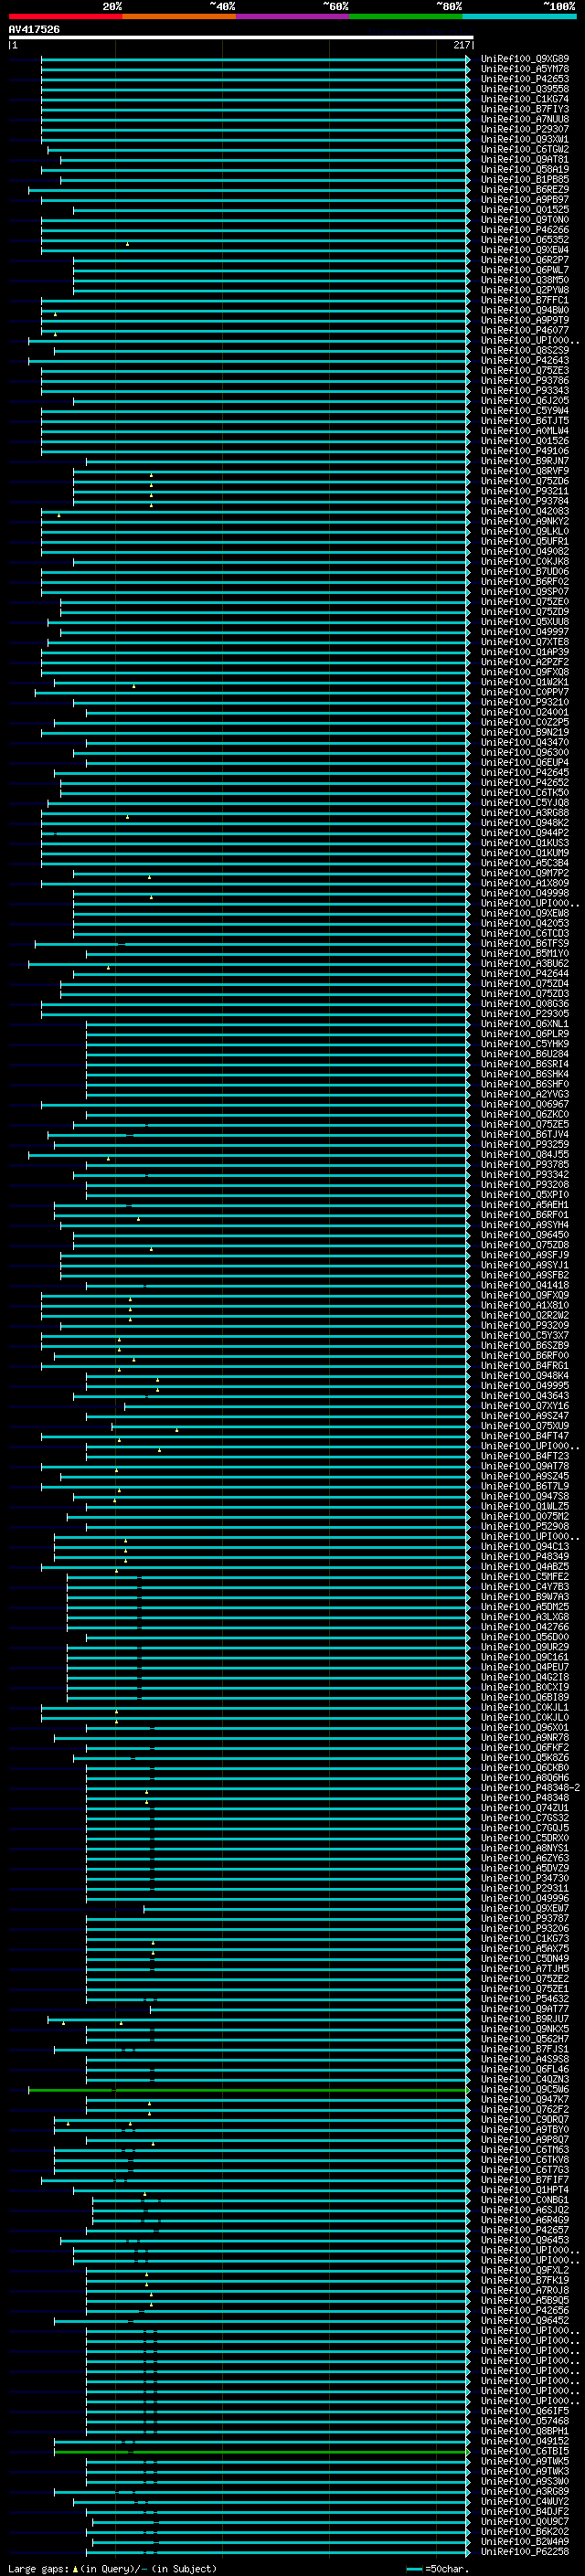Image resolution: width=585 pixels, height=2576 pixels.
Task: Select the UniRef100_B6TFS9 label
Action: pyautogui.click(x=525, y=944)
